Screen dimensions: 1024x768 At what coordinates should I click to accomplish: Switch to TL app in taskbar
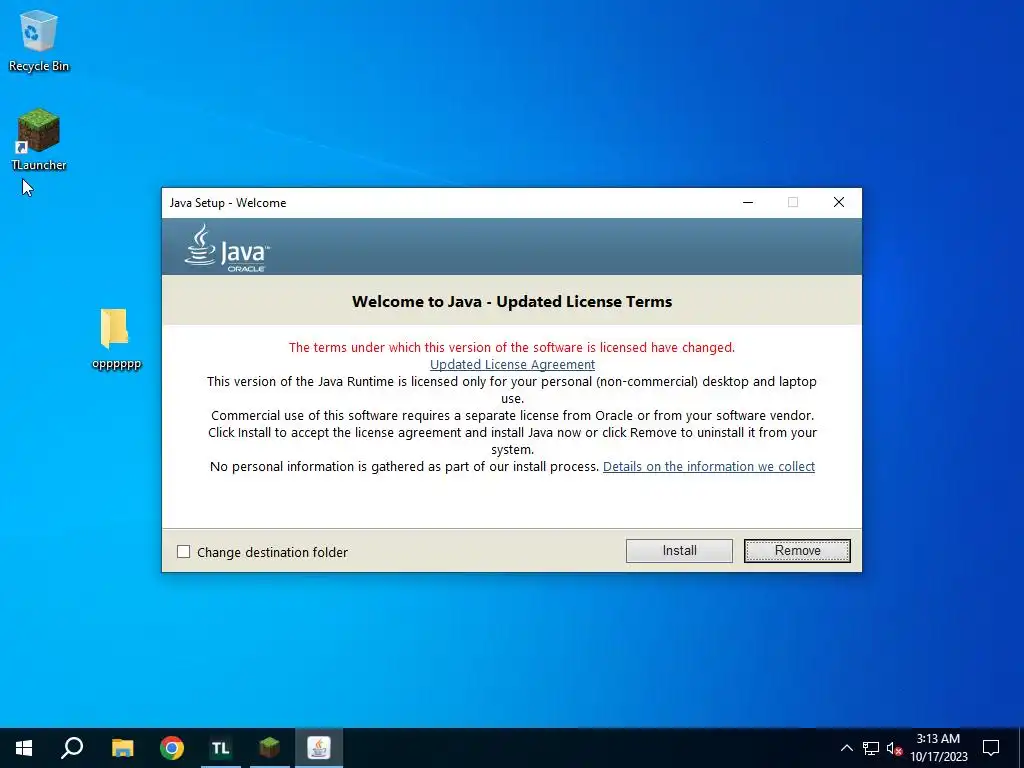click(221, 748)
